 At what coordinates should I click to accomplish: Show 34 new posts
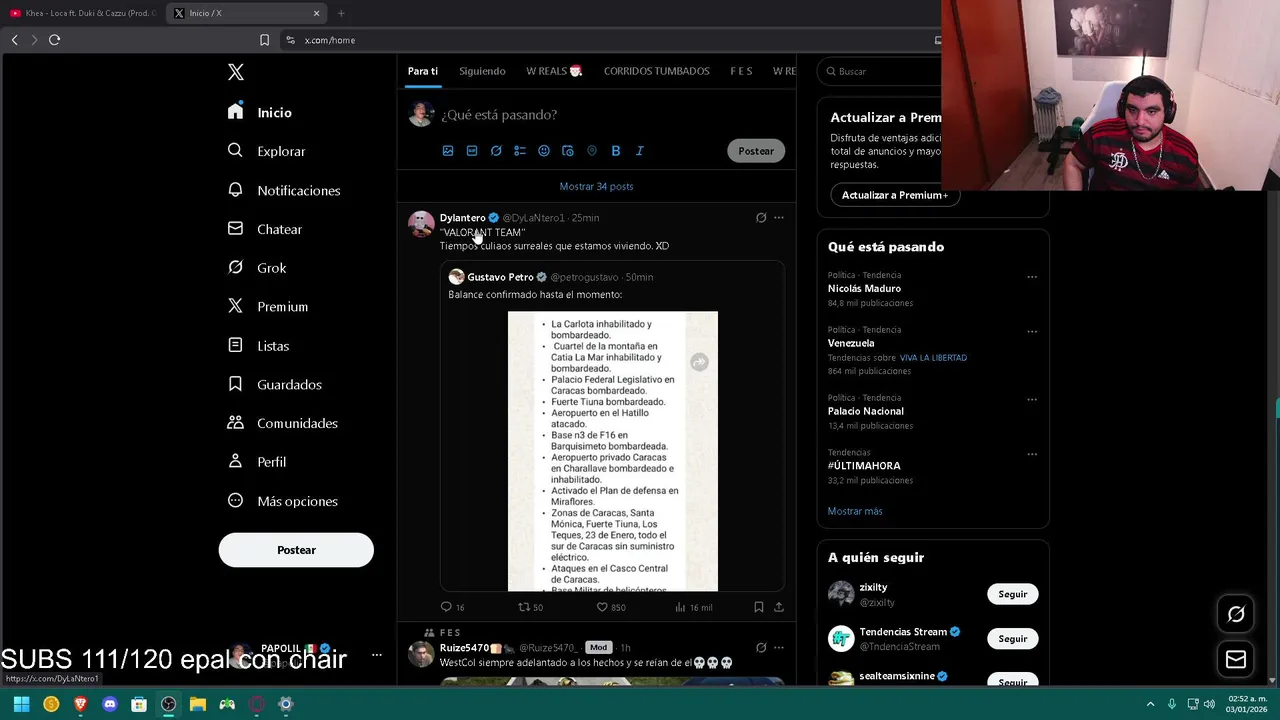tap(596, 186)
